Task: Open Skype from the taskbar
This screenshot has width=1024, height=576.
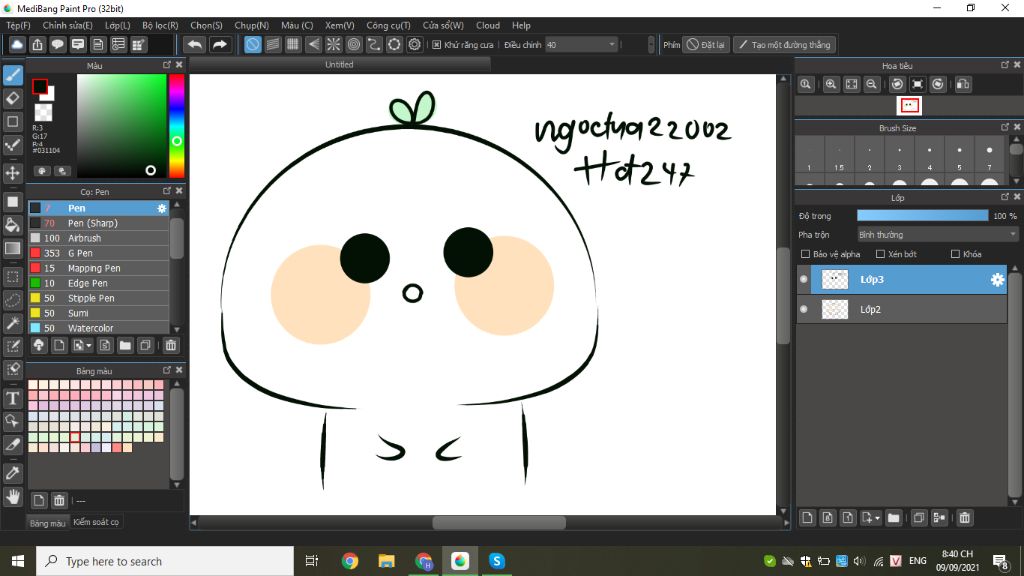Action: 497,561
